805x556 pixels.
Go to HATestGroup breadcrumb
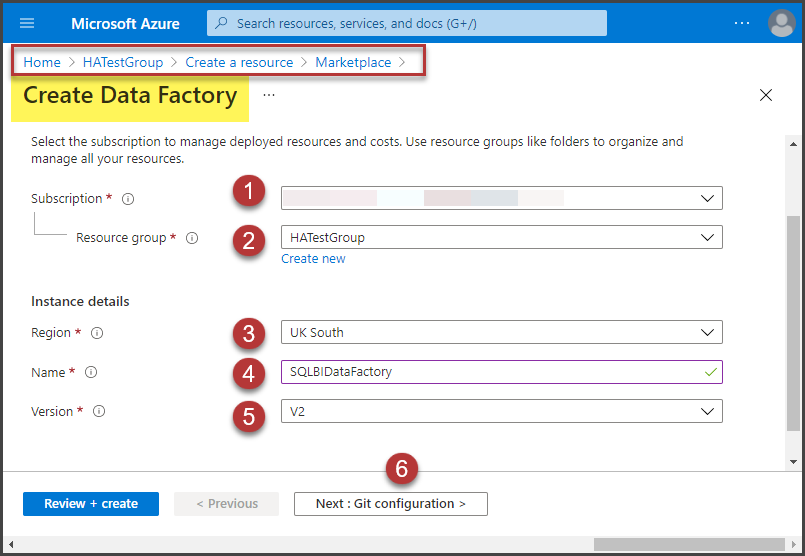(x=123, y=62)
